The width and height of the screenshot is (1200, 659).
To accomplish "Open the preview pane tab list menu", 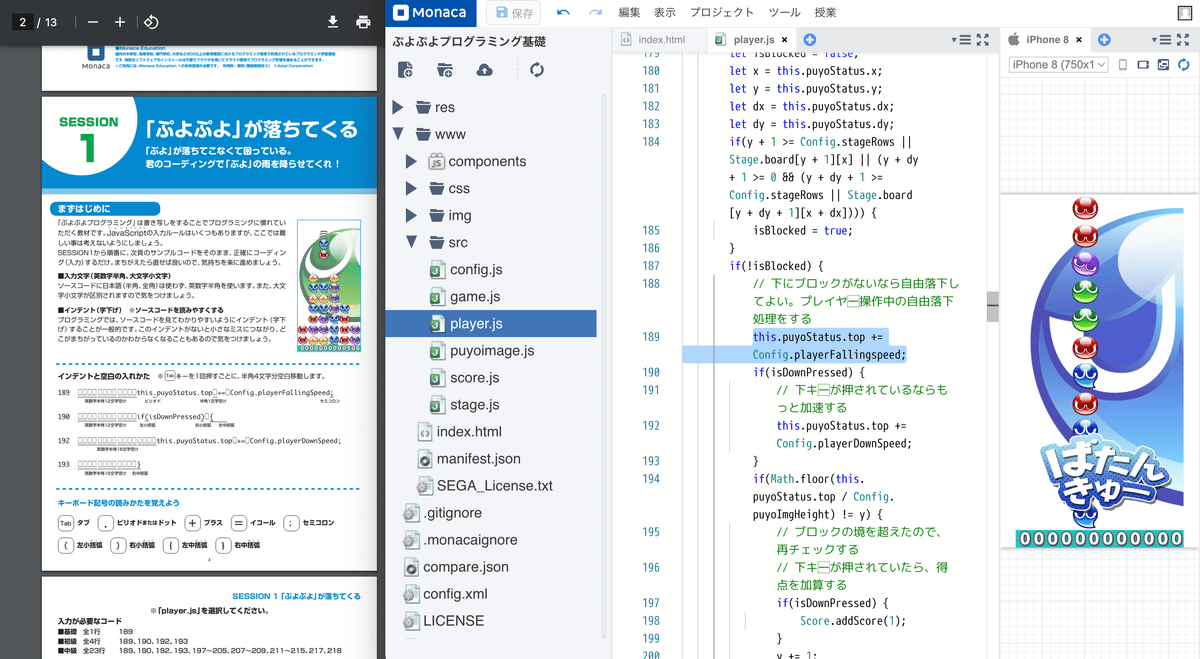I will pyautogui.click(x=1162, y=40).
